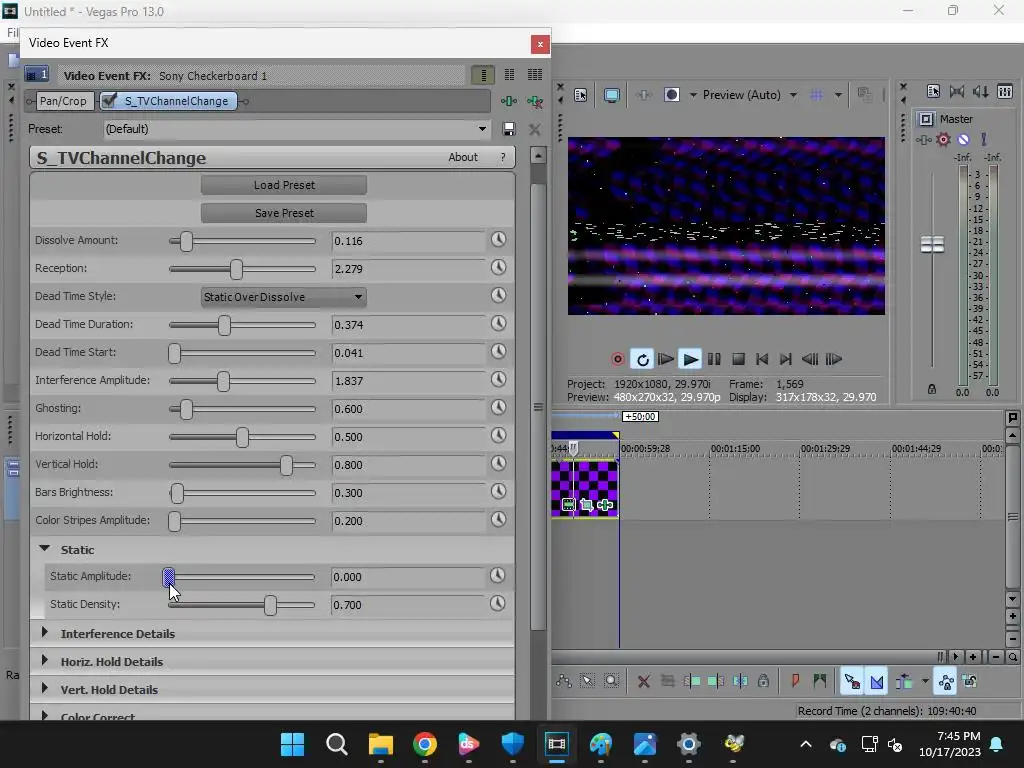Click the Static Density slider handle
The width and height of the screenshot is (1024, 768).
coord(270,605)
